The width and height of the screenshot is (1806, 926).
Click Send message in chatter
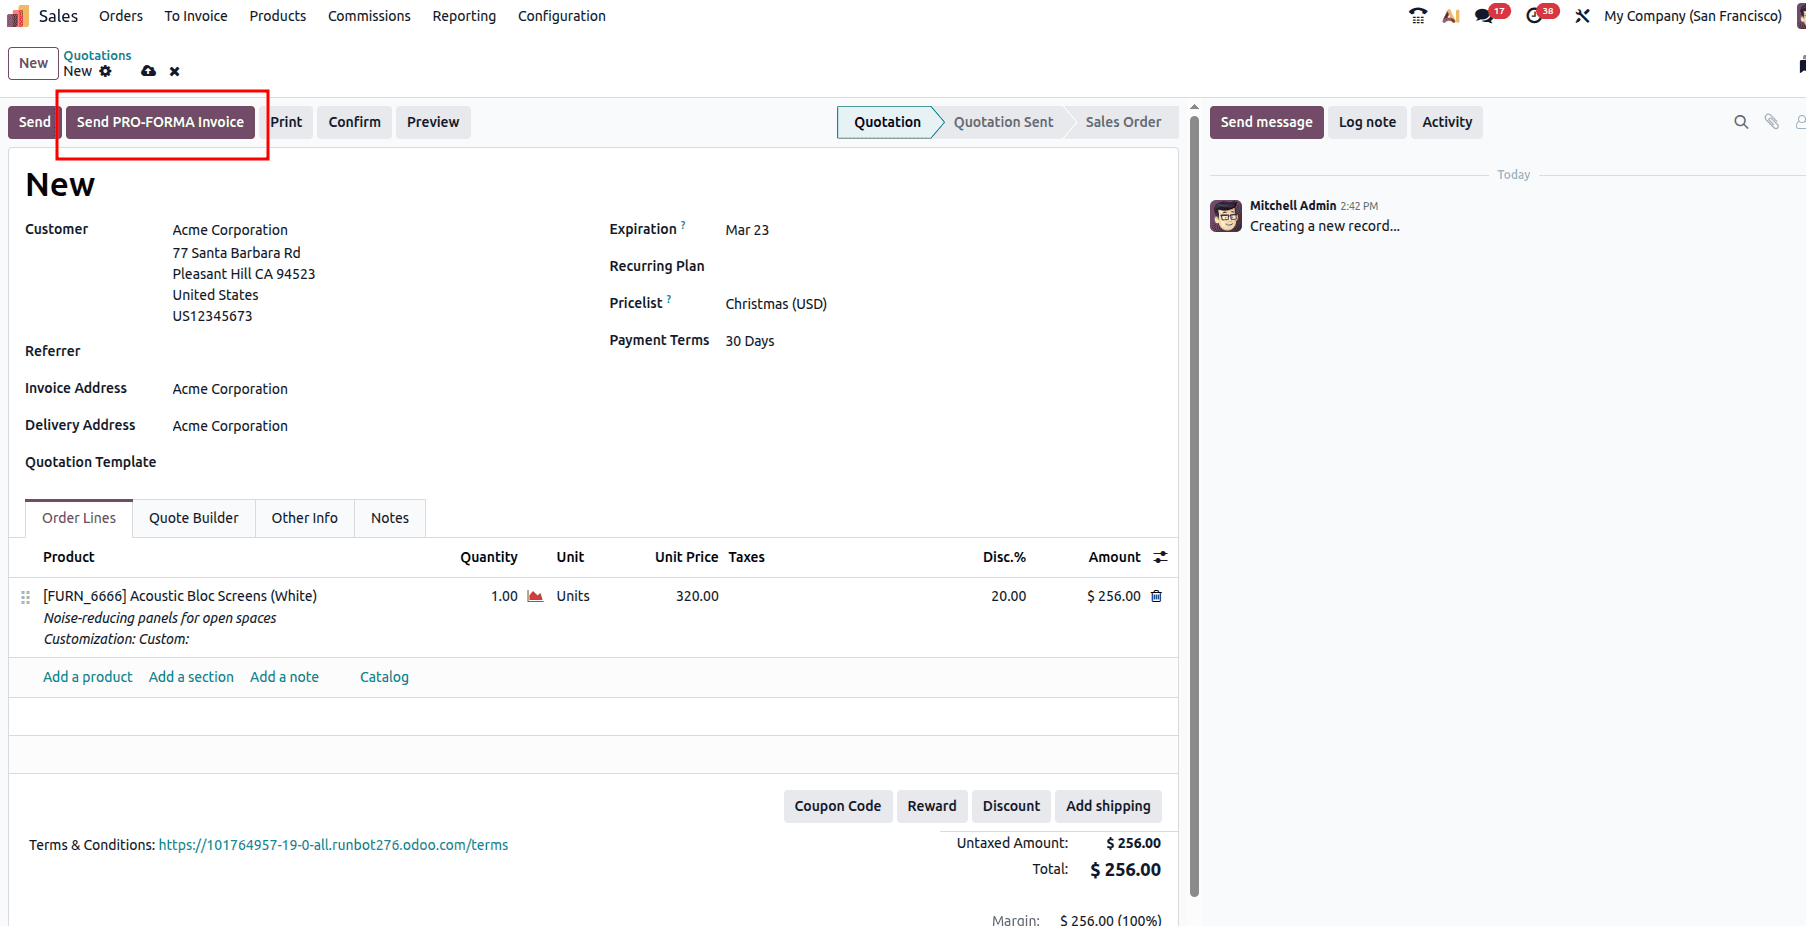coord(1266,122)
